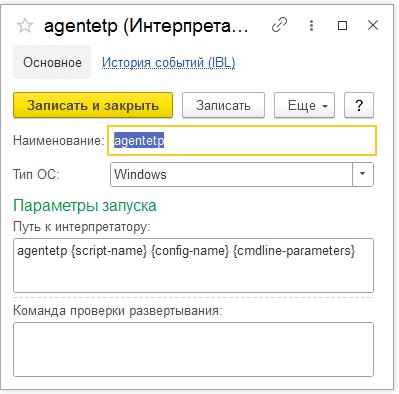The height and width of the screenshot is (394, 399).
Task: Click the Команда проверки развертывания text area
Action: (x=193, y=349)
